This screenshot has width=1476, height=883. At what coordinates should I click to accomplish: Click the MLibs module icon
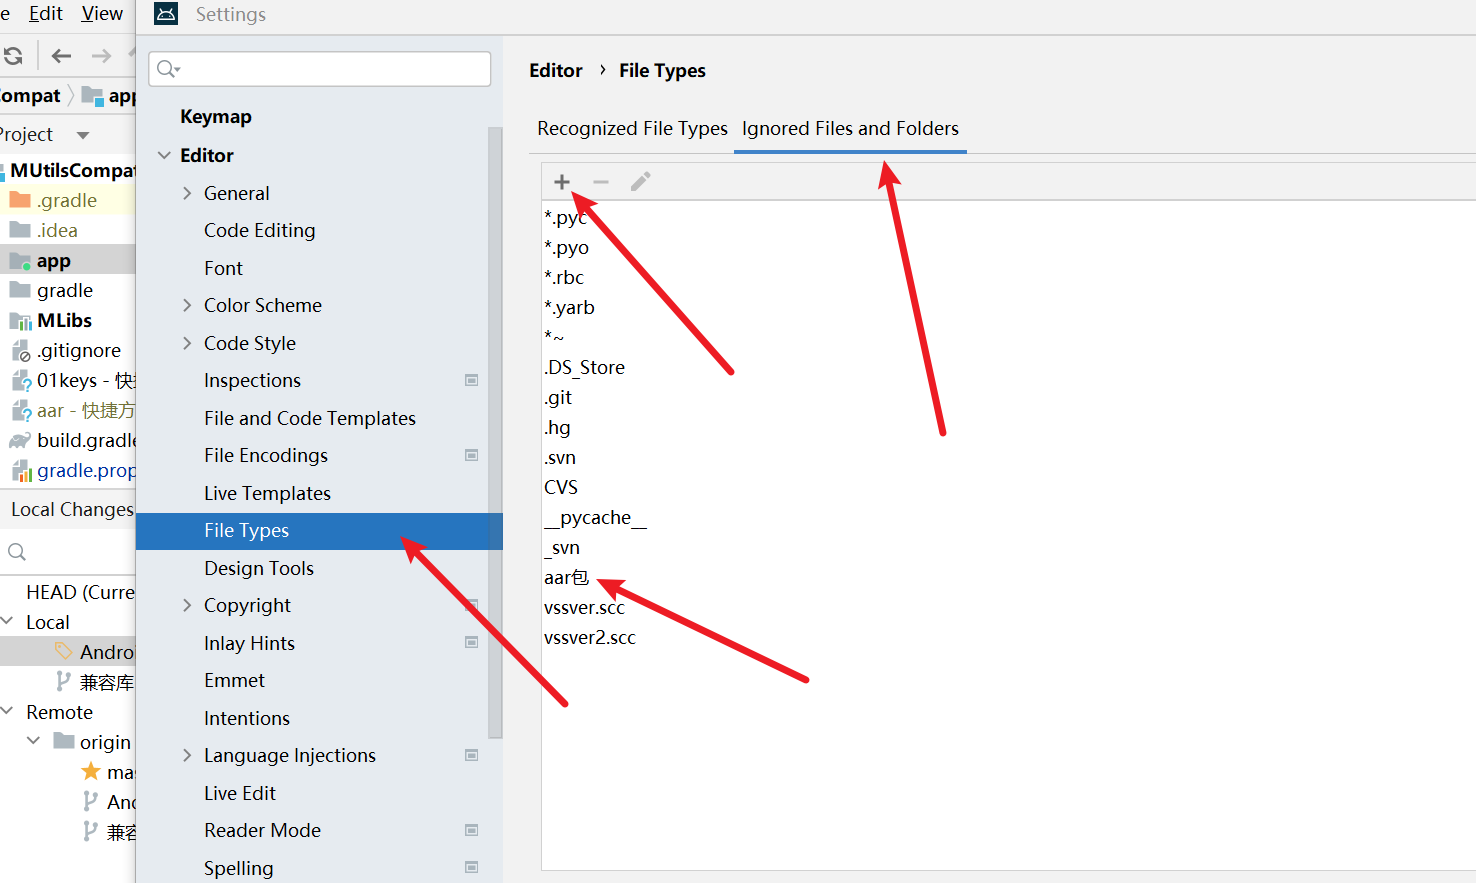[22, 320]
